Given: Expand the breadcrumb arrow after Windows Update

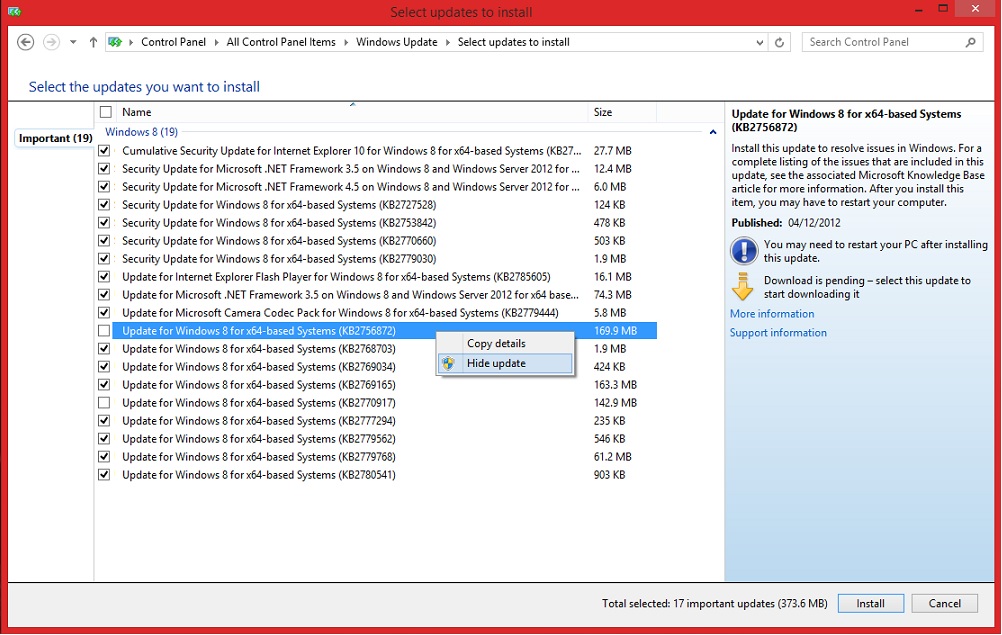Looking at the screenshot, I should pyautogui.click(x=447, y=42).
